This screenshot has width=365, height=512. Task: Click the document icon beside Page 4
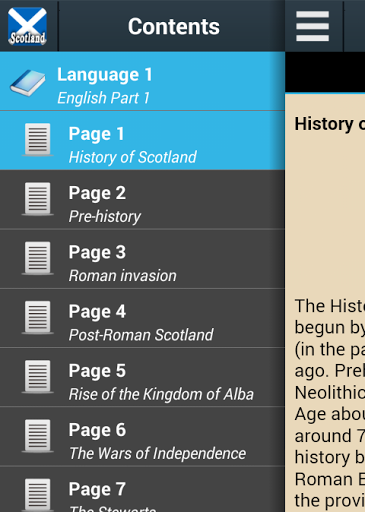(38, 317)
